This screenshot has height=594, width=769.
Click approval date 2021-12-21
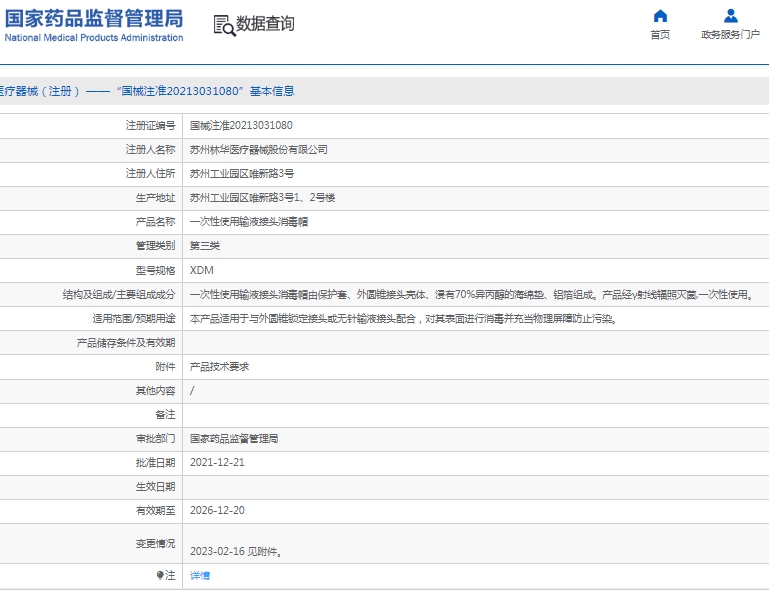(217, 463)
